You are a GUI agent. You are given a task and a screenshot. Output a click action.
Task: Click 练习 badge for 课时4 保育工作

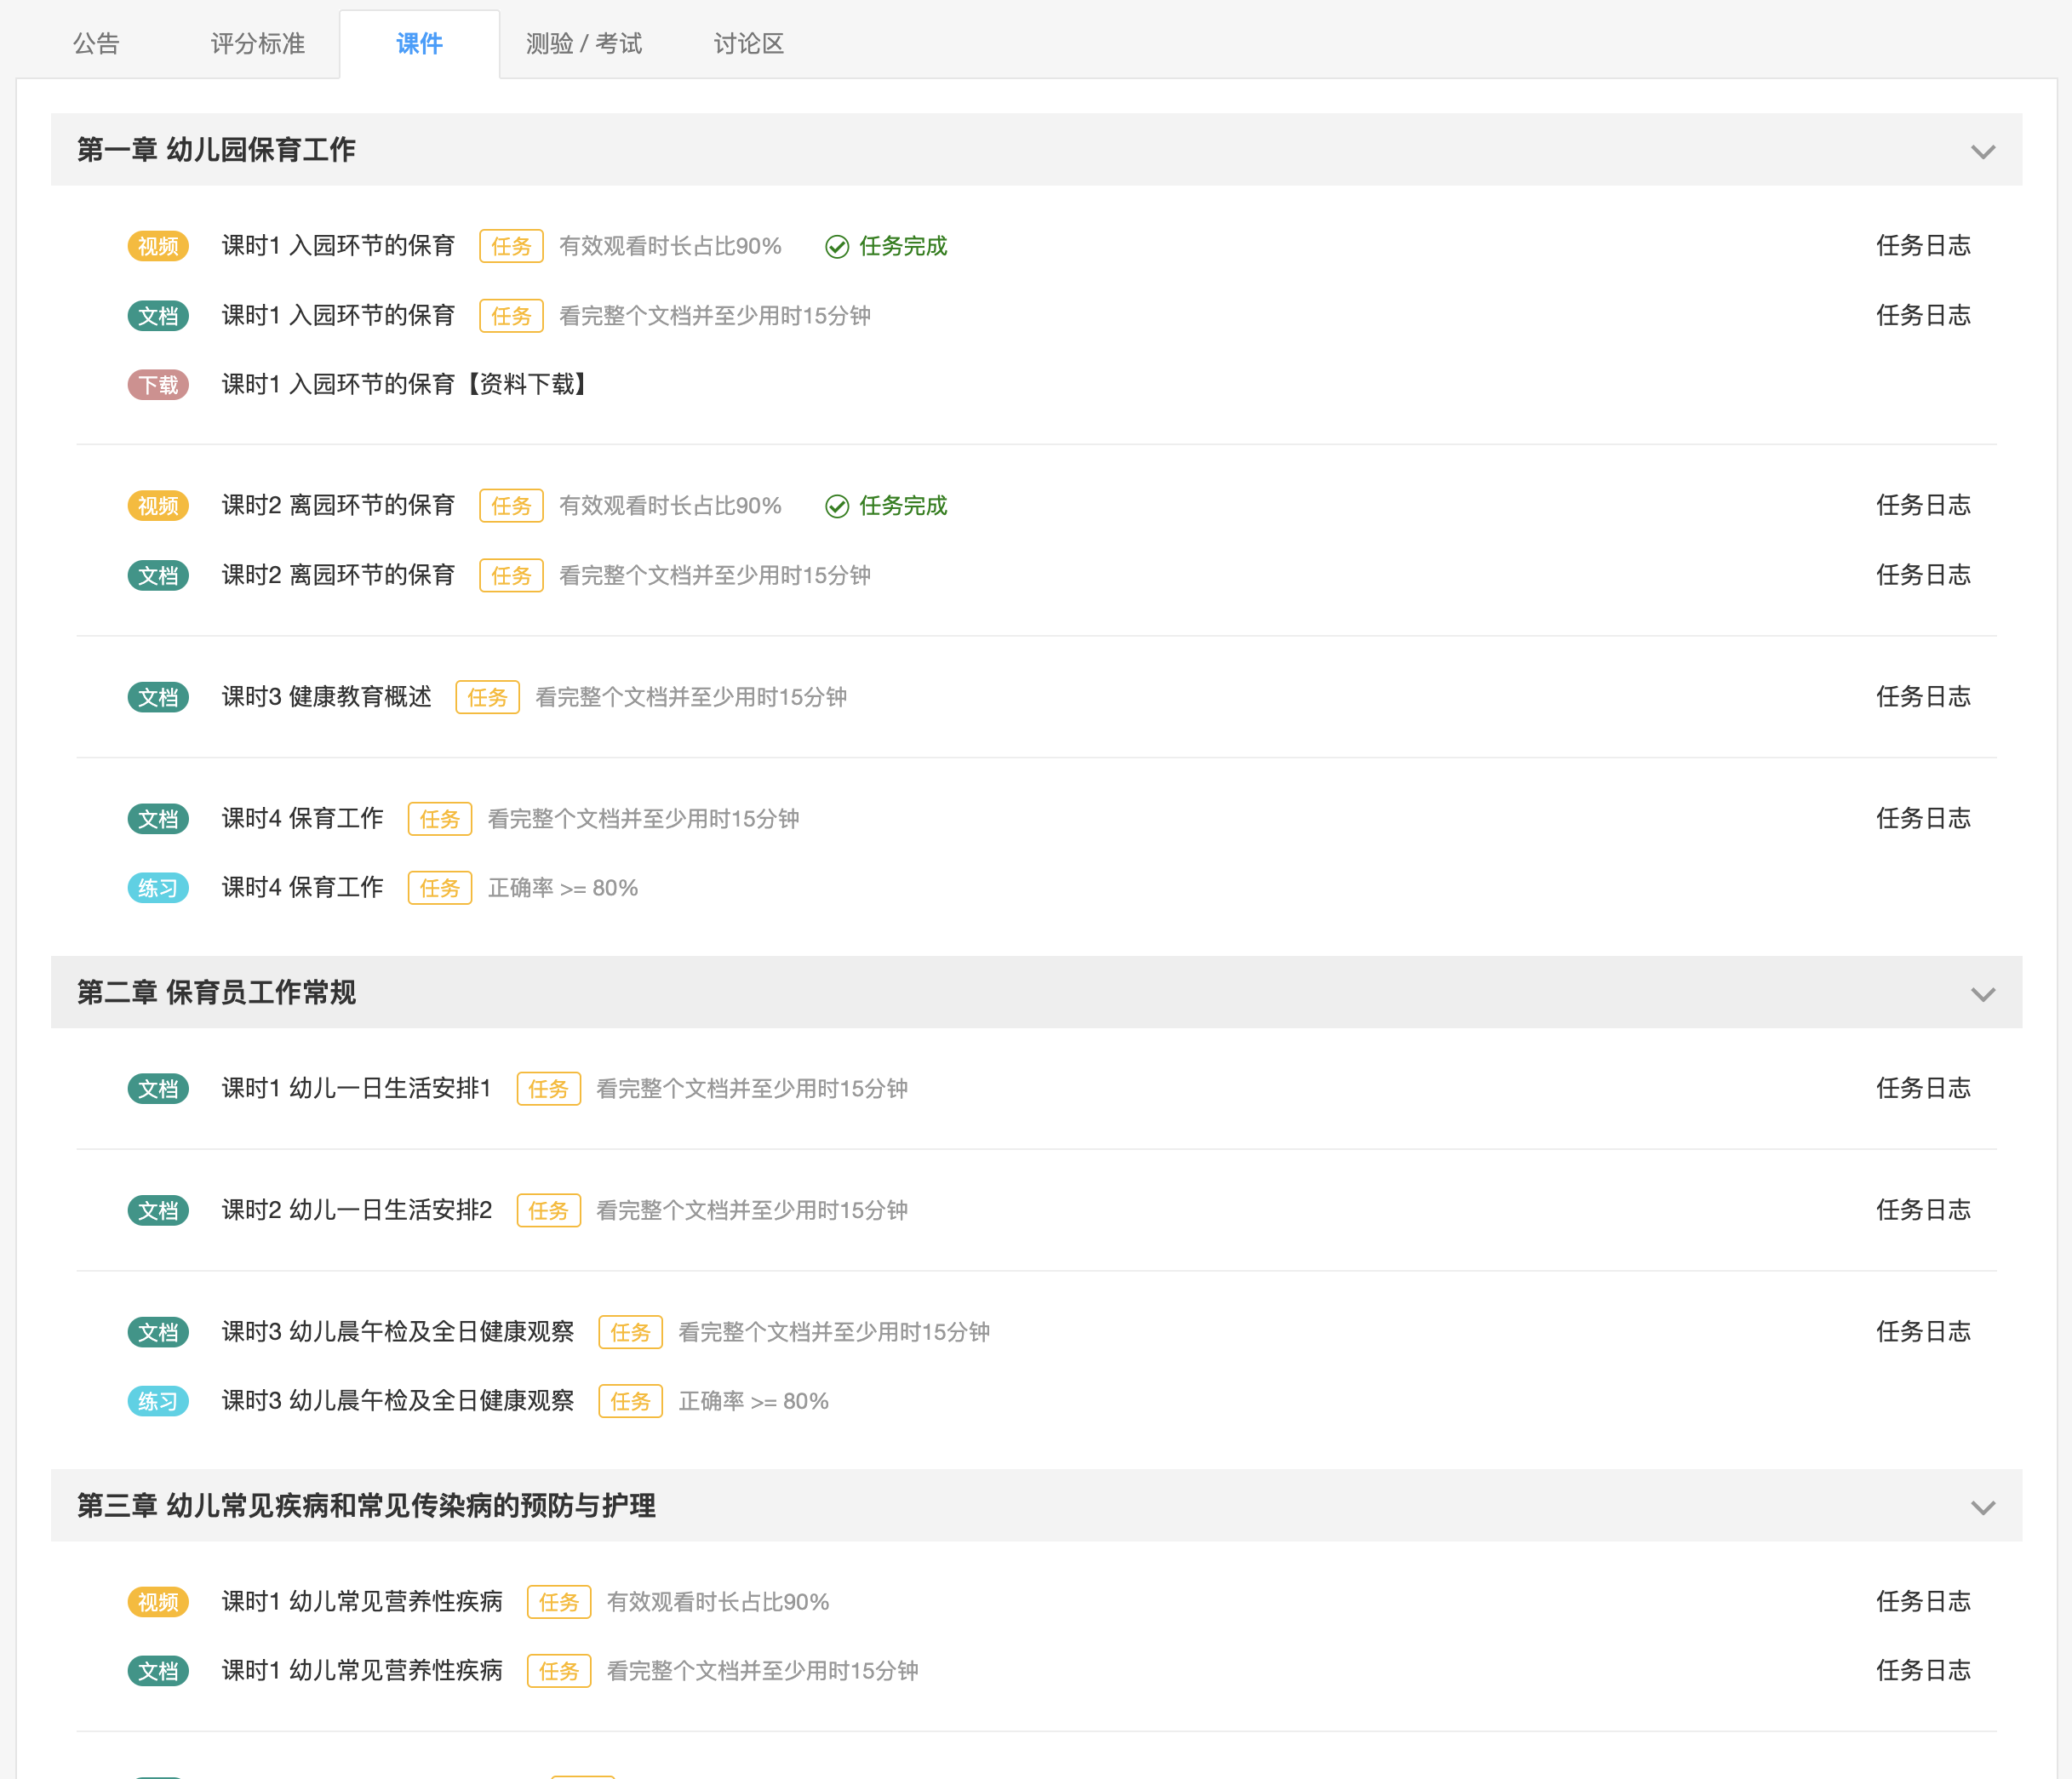pos(158,888)
